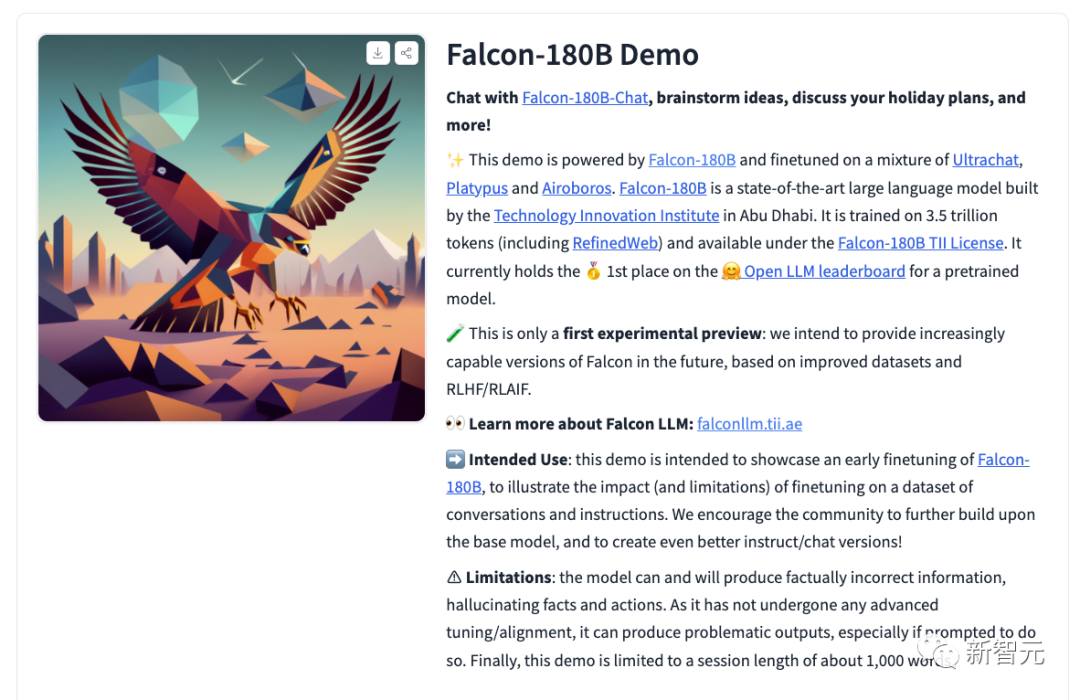Open the Falcon-180B-Chat link
Image resolution: width=1080 pixels, height=700 pixels.
[x=585, y=98]
